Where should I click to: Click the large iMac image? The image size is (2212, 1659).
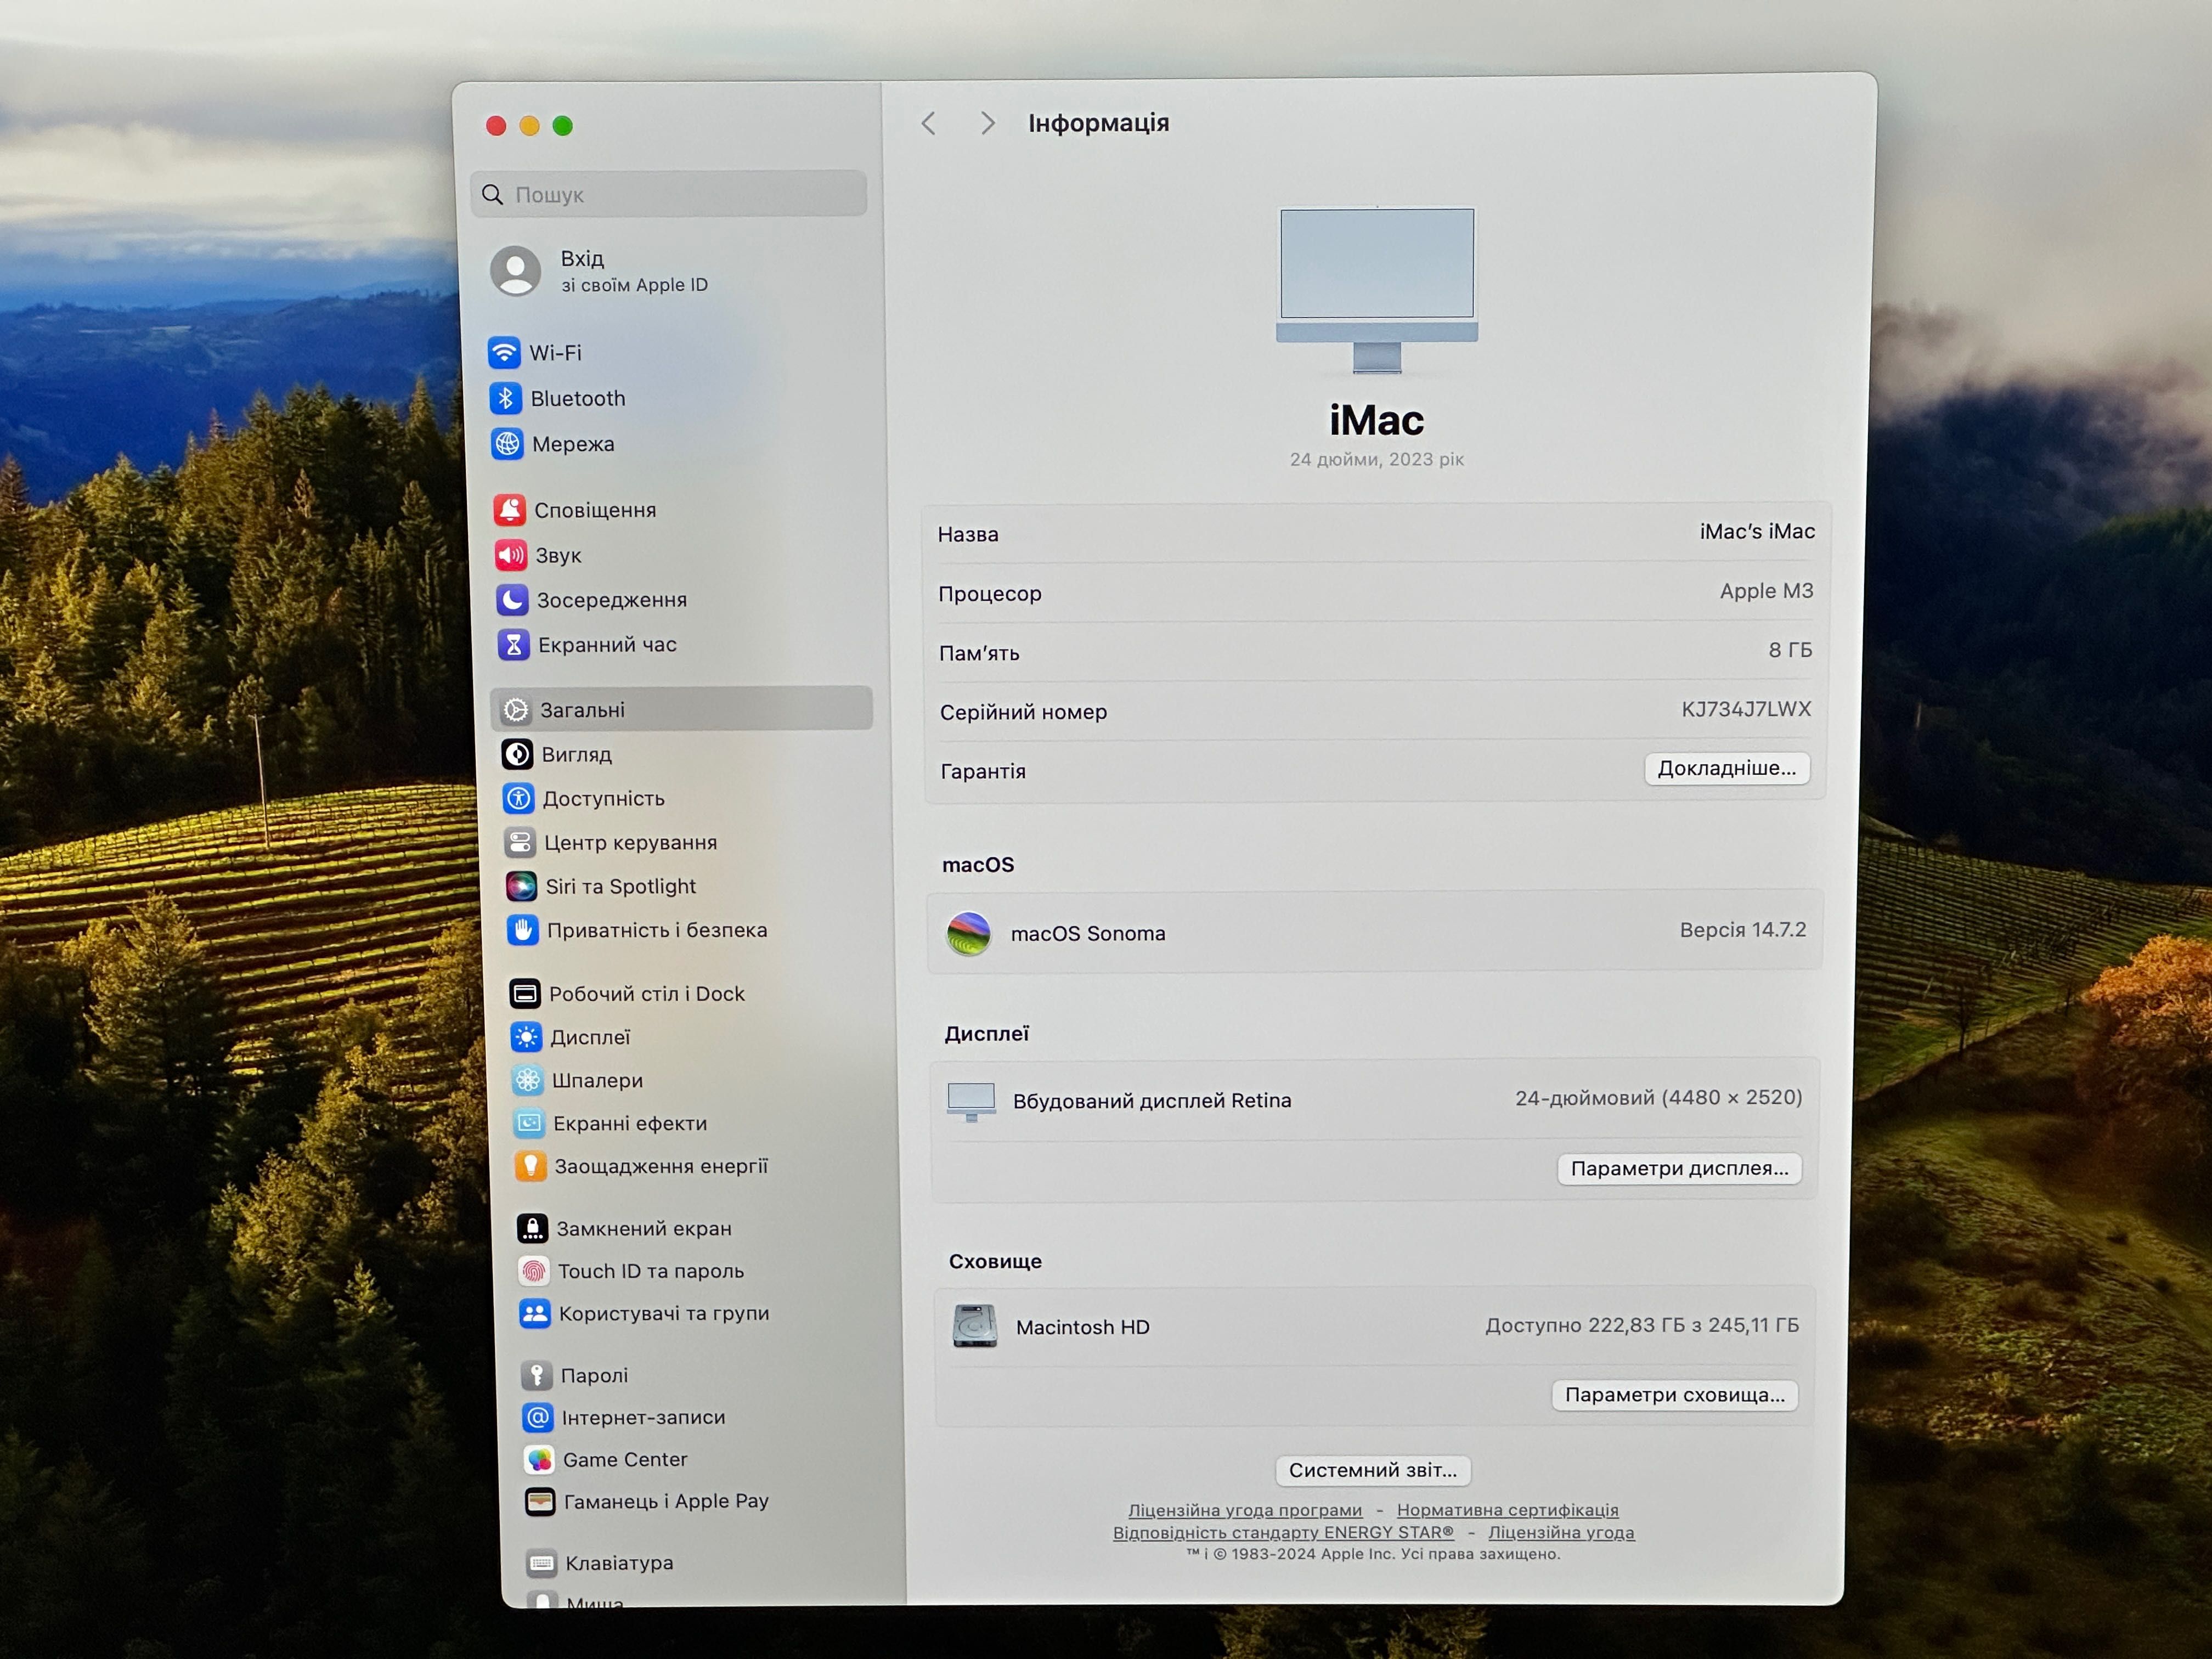coord(1377,290)
